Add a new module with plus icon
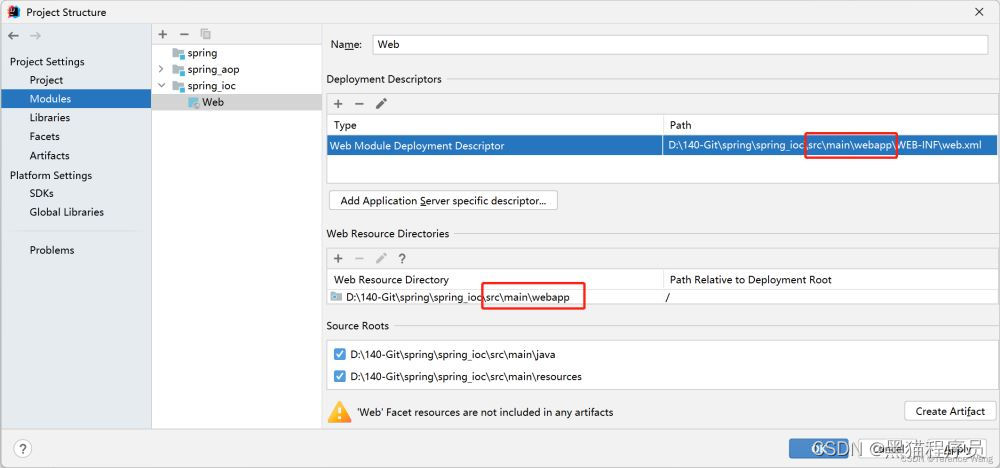 [x=163, y=34]
